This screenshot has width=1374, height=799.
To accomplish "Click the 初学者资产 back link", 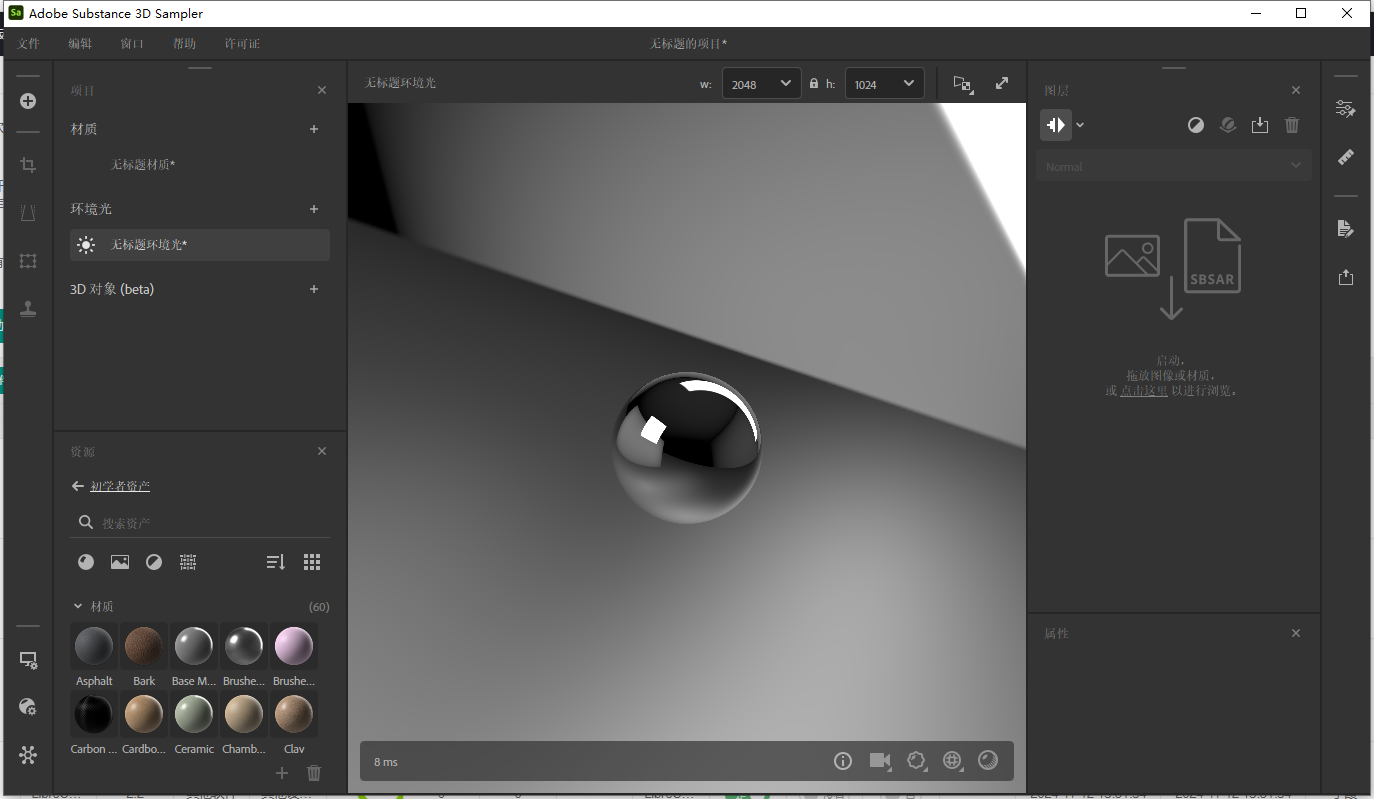I will pyautogui.click(x=120, y=485).
